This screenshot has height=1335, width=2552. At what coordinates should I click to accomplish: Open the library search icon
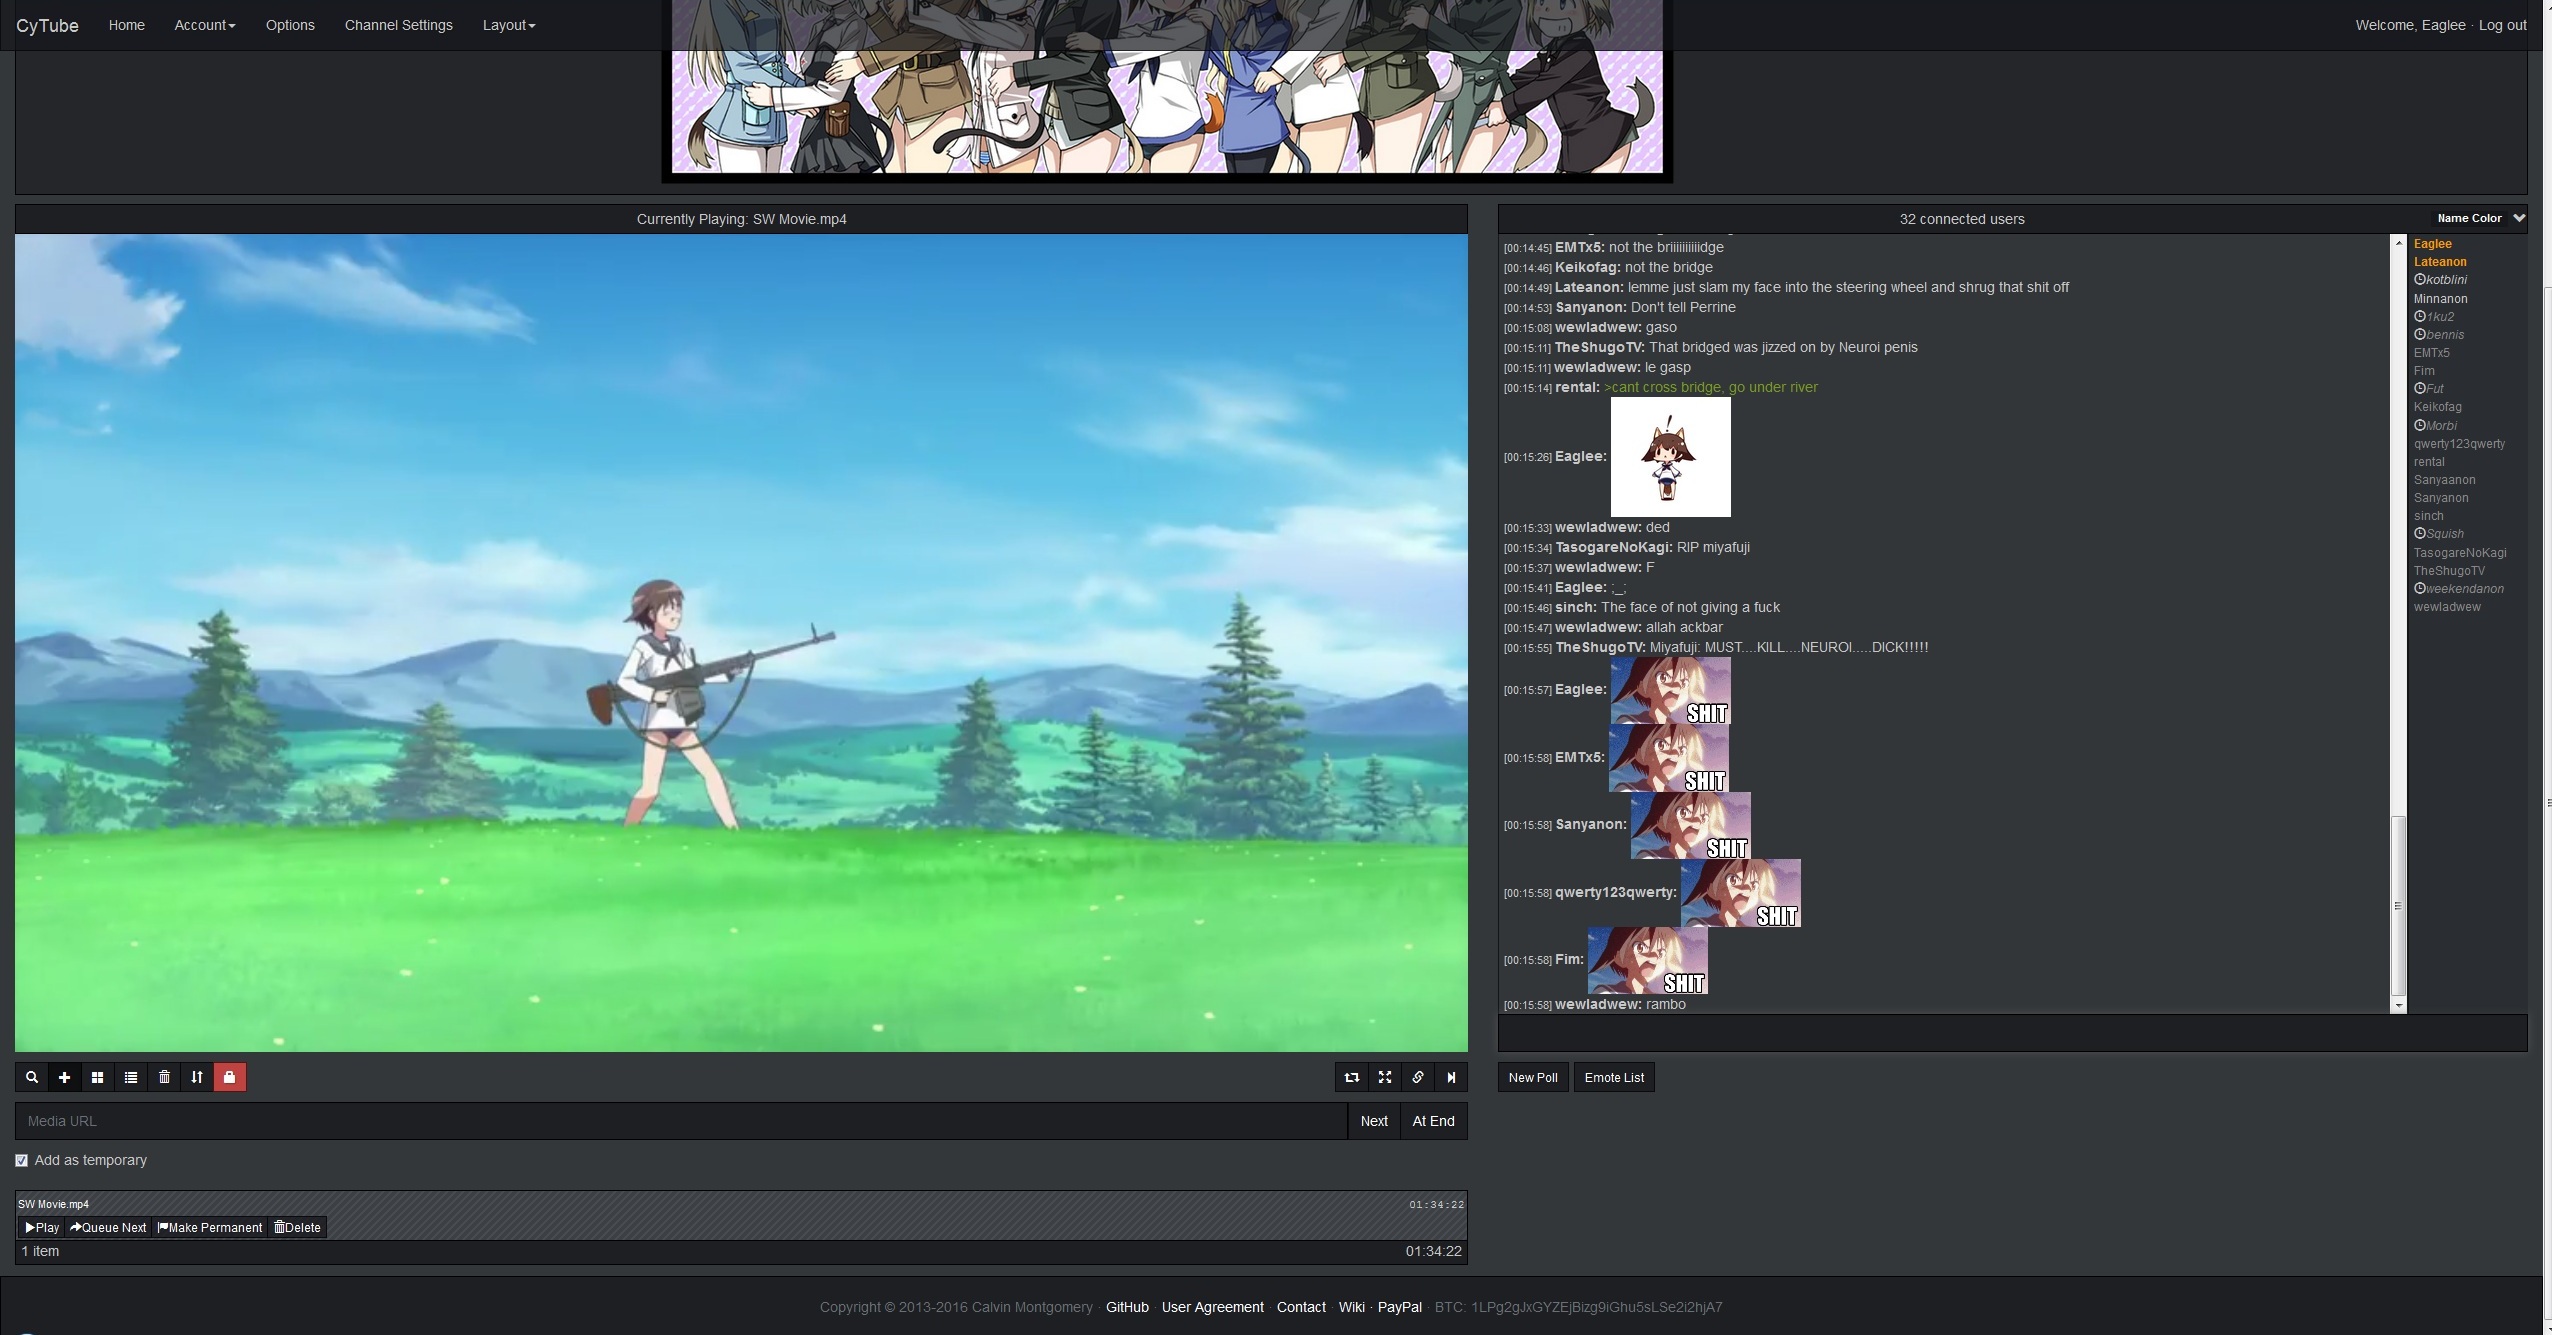[x=32, y=1077]
